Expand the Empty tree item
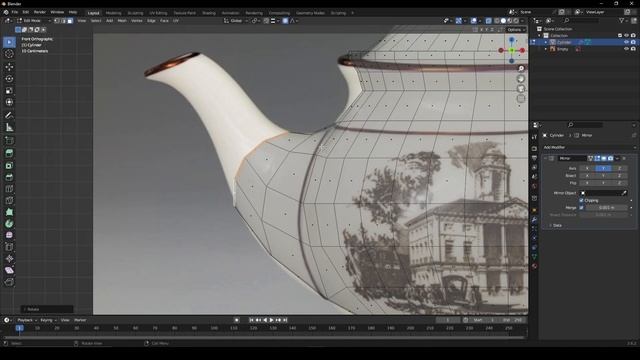The width and height of the screenshot is (640, 360). 546,49
